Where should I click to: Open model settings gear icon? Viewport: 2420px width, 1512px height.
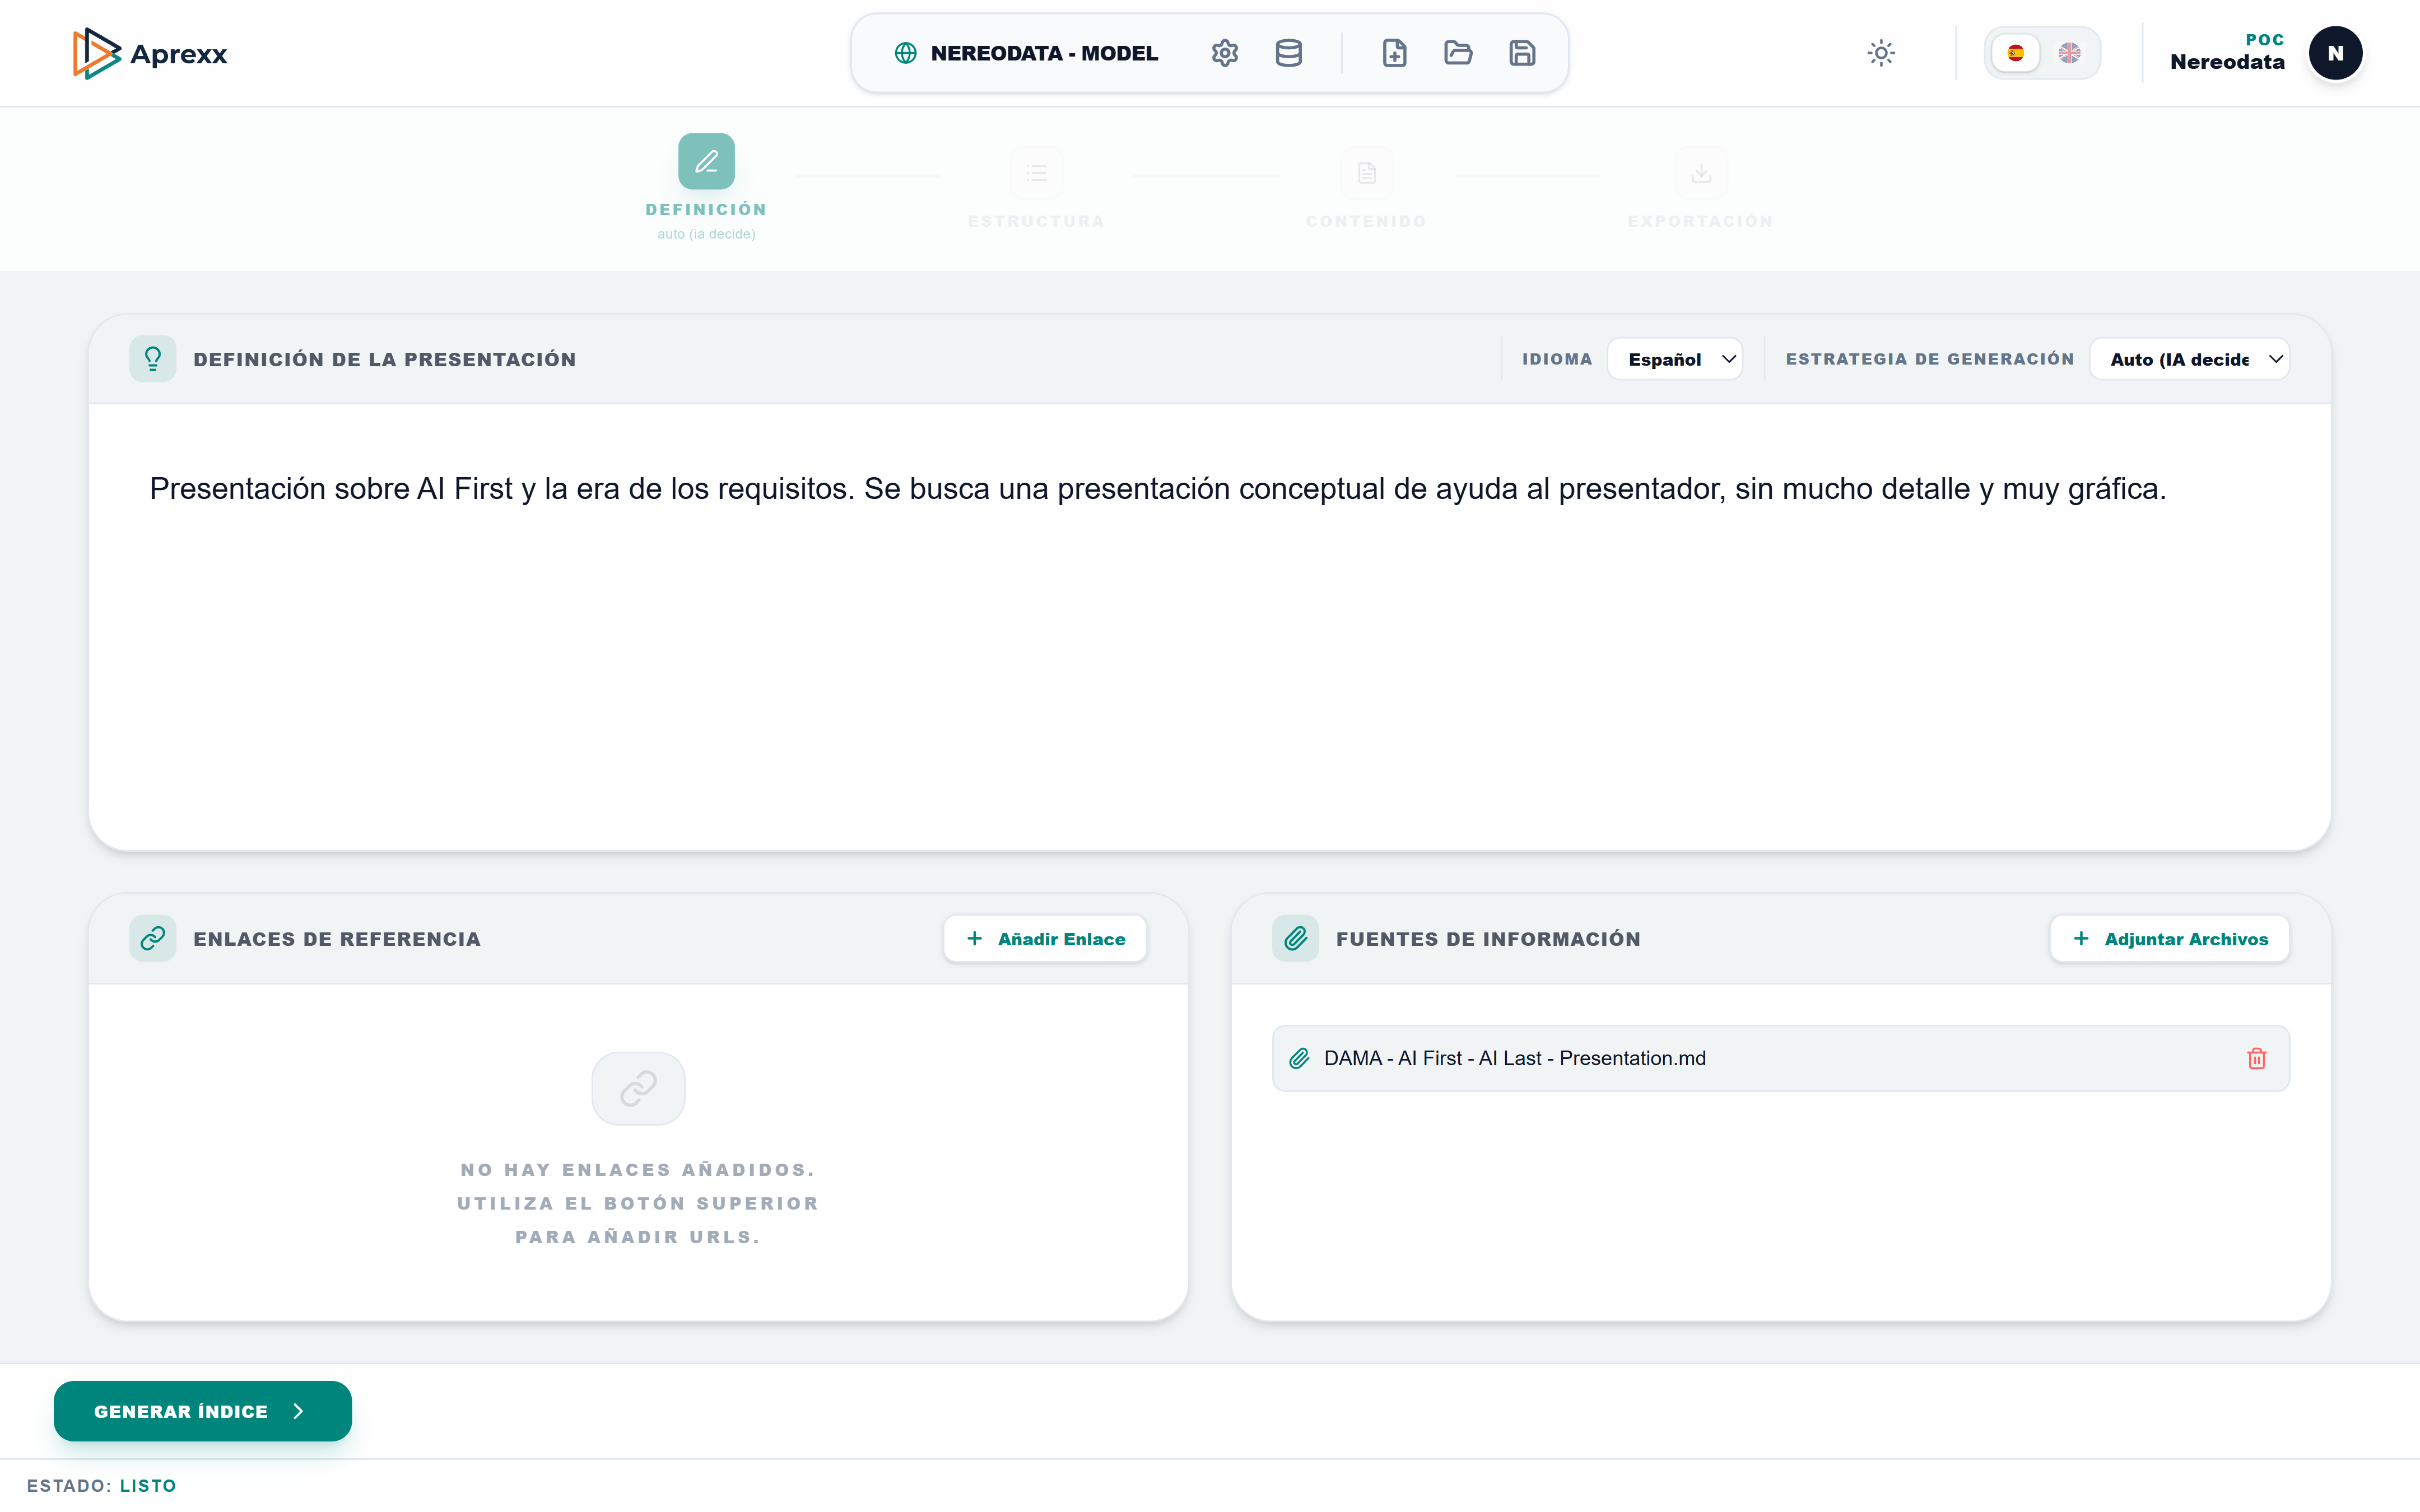tap(1225, 53)
